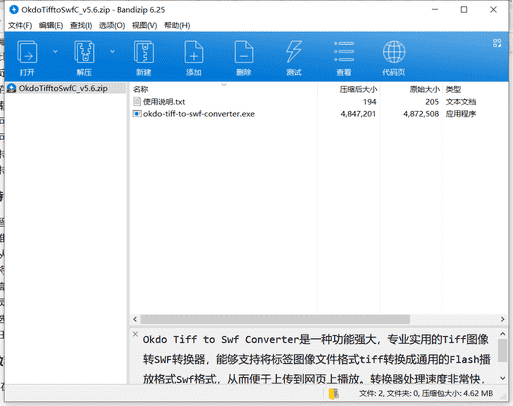
Task: Click the Bandizip app icon in title bar
Action: coord(14,10)
